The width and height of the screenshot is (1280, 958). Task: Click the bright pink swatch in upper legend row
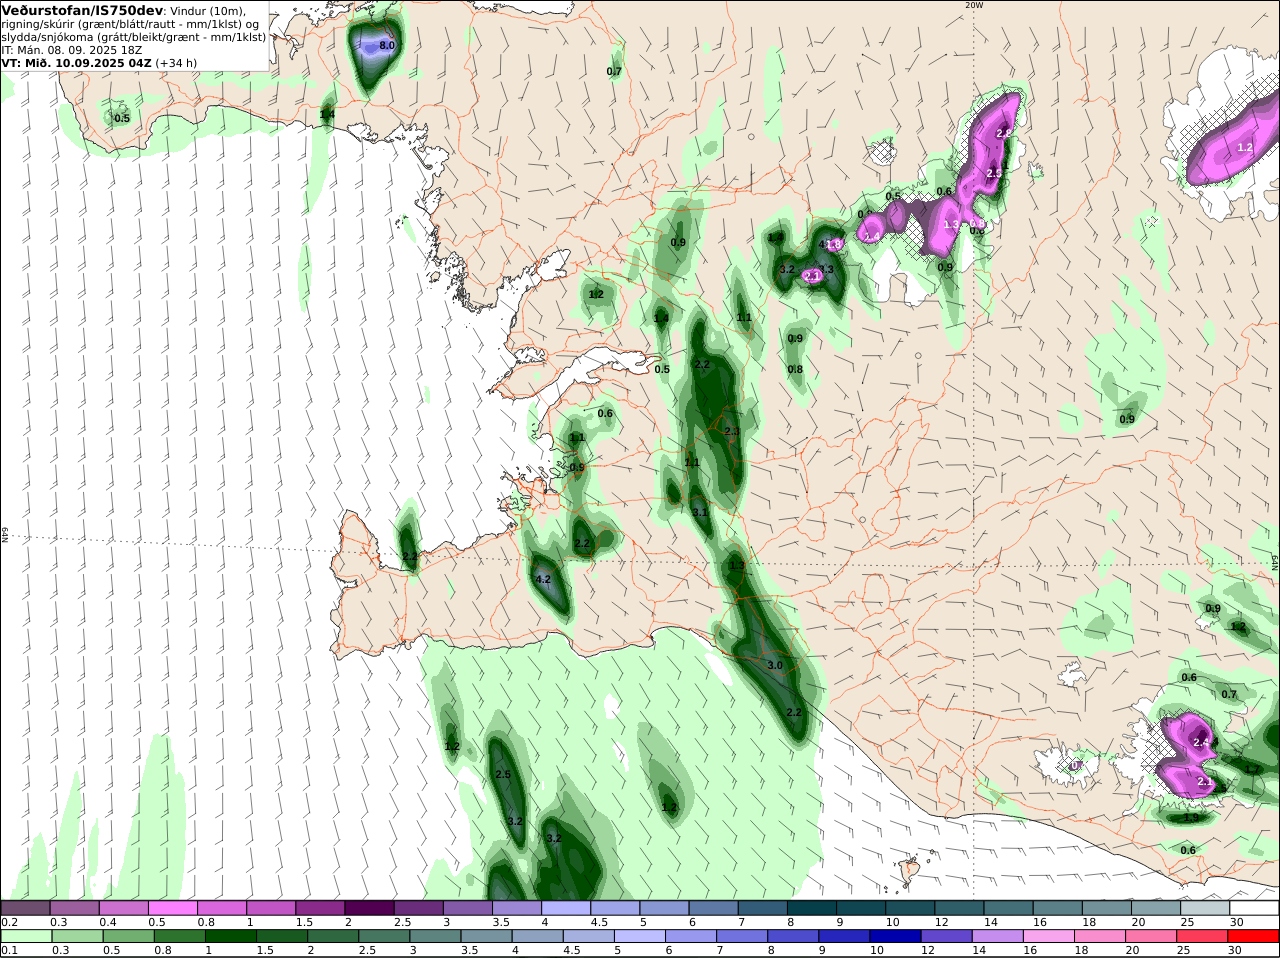click(x=172, y=908)
